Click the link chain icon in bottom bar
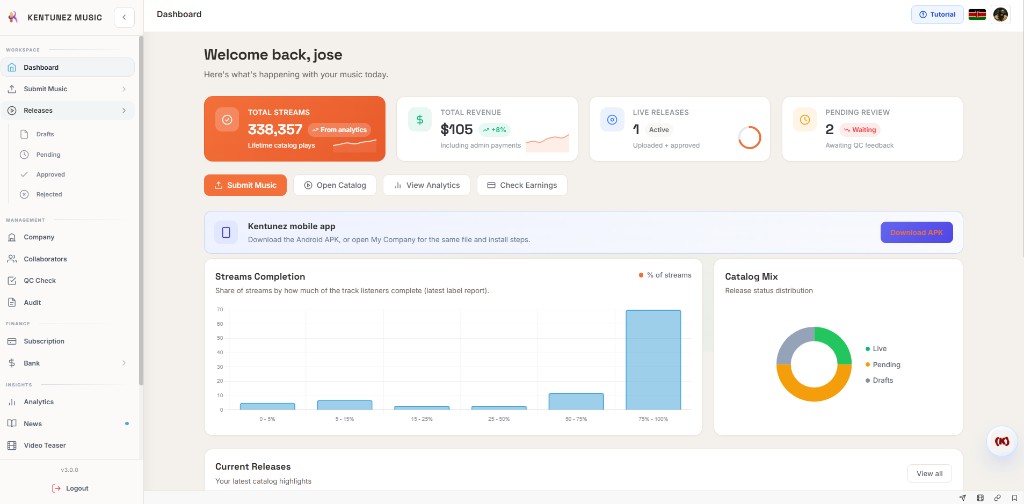Viewport: 1024px width, 504px height. coord(997,497)
